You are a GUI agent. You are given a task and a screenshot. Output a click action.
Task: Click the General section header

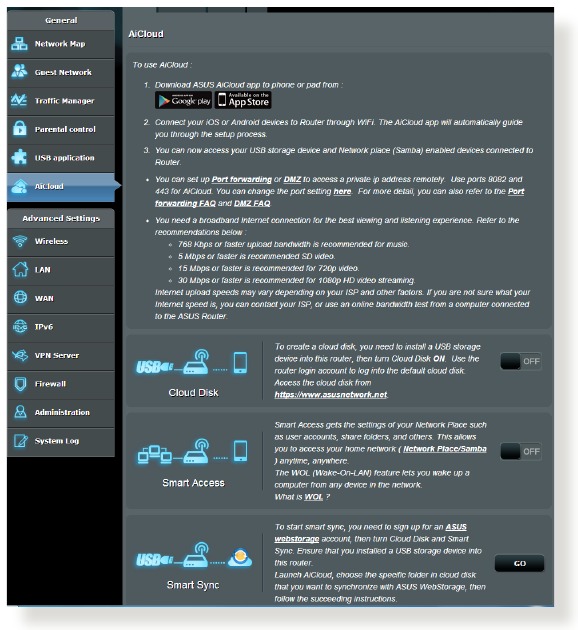(x=61, y=20)
